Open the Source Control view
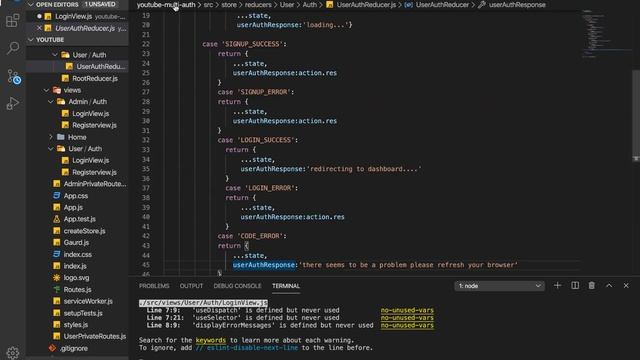The image size is (640, 360). coord(13,76)
